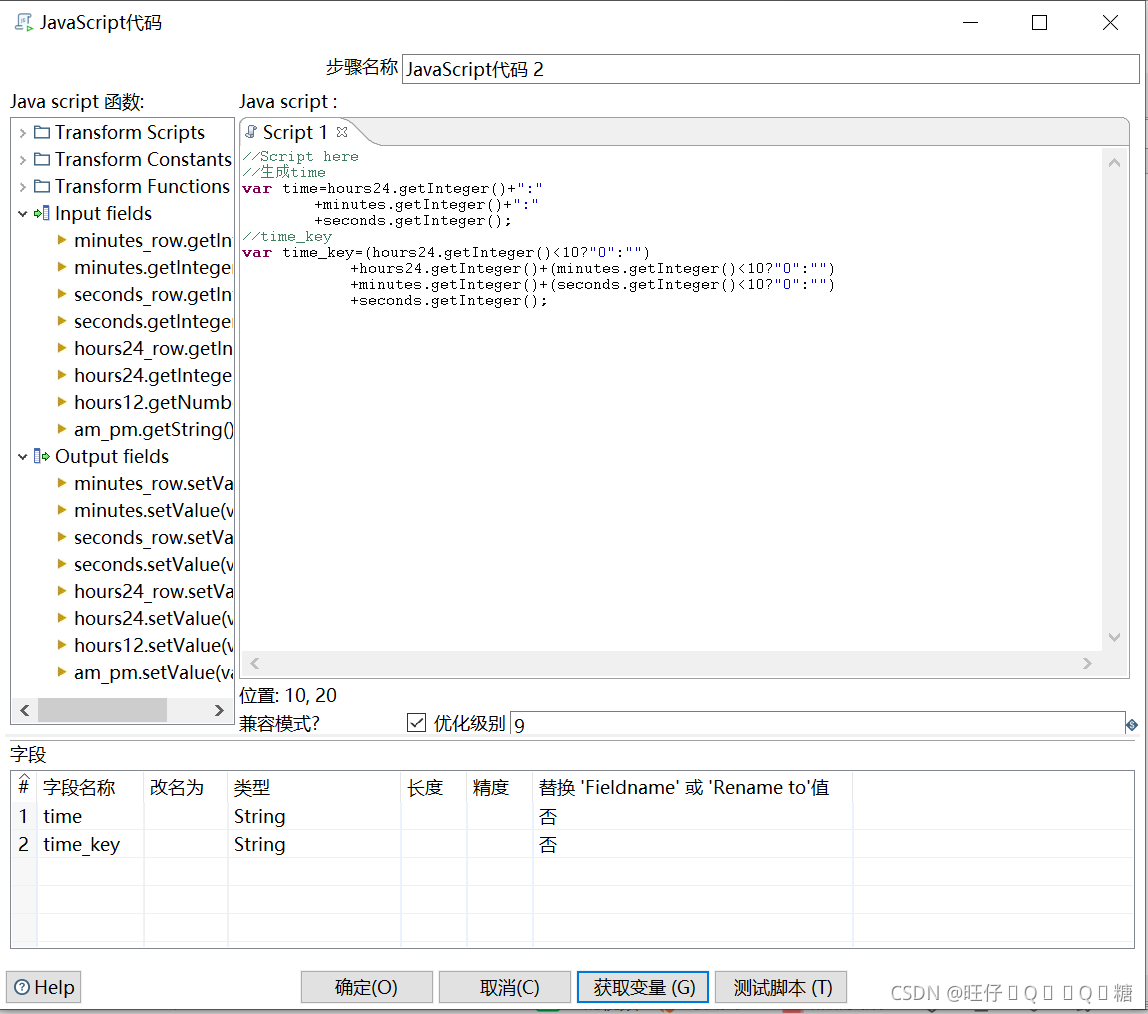The width and height of the screenshot is (1148, 1014).
Task: Collapse the Input fields node
Action: click(x=23, y=214)
